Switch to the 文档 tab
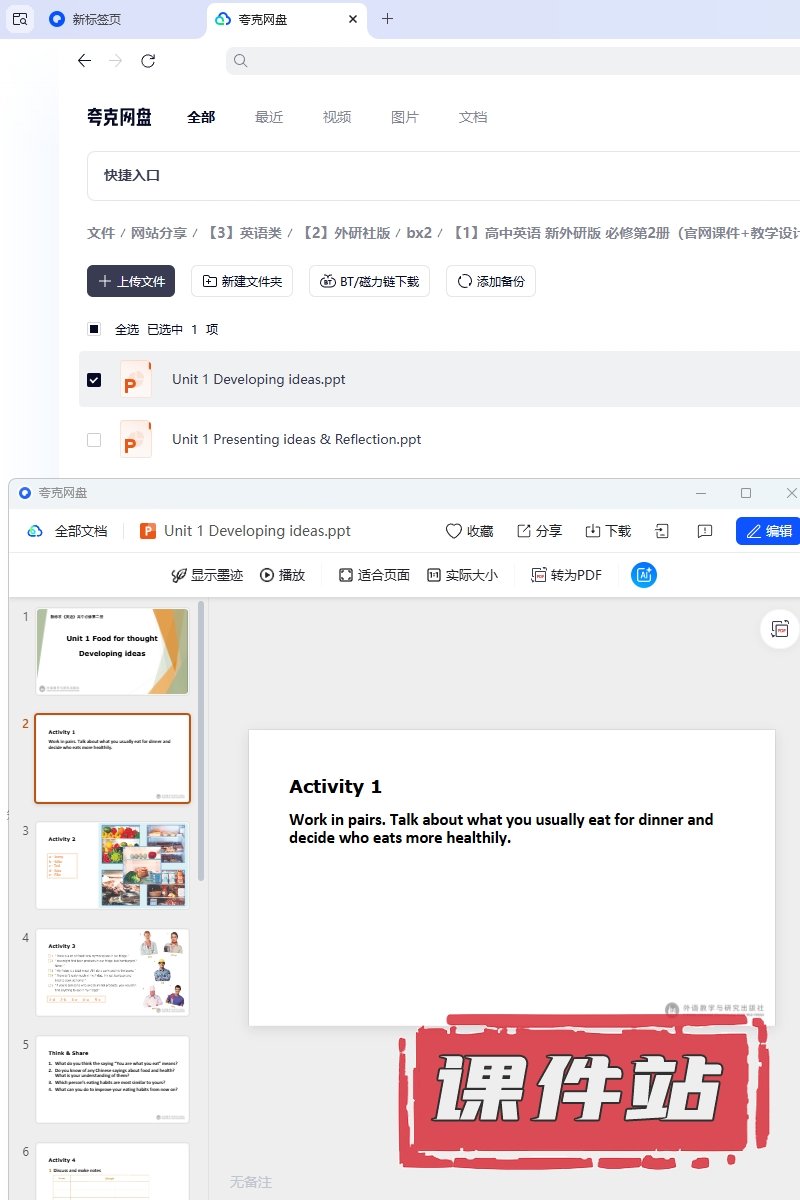Viewport: 800px width, 1200px height. [x=473, y=117]
